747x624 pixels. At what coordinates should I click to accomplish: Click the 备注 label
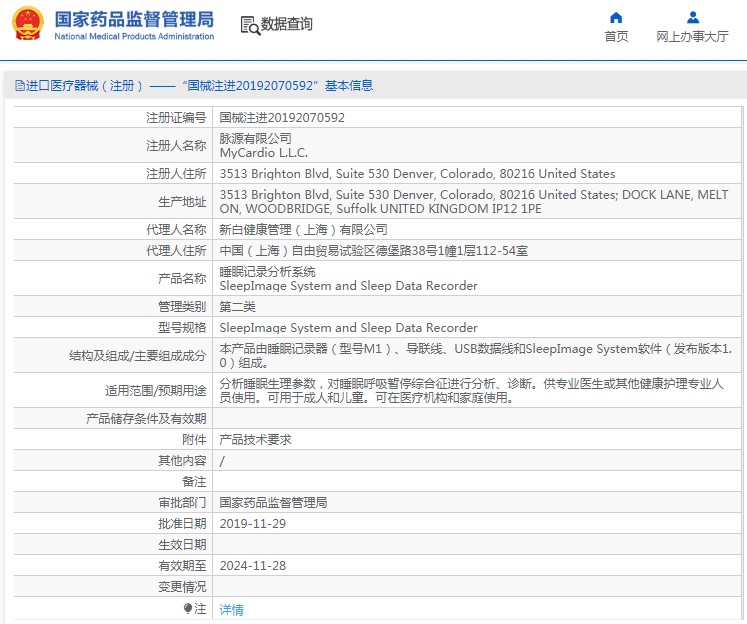coord(194,482)
